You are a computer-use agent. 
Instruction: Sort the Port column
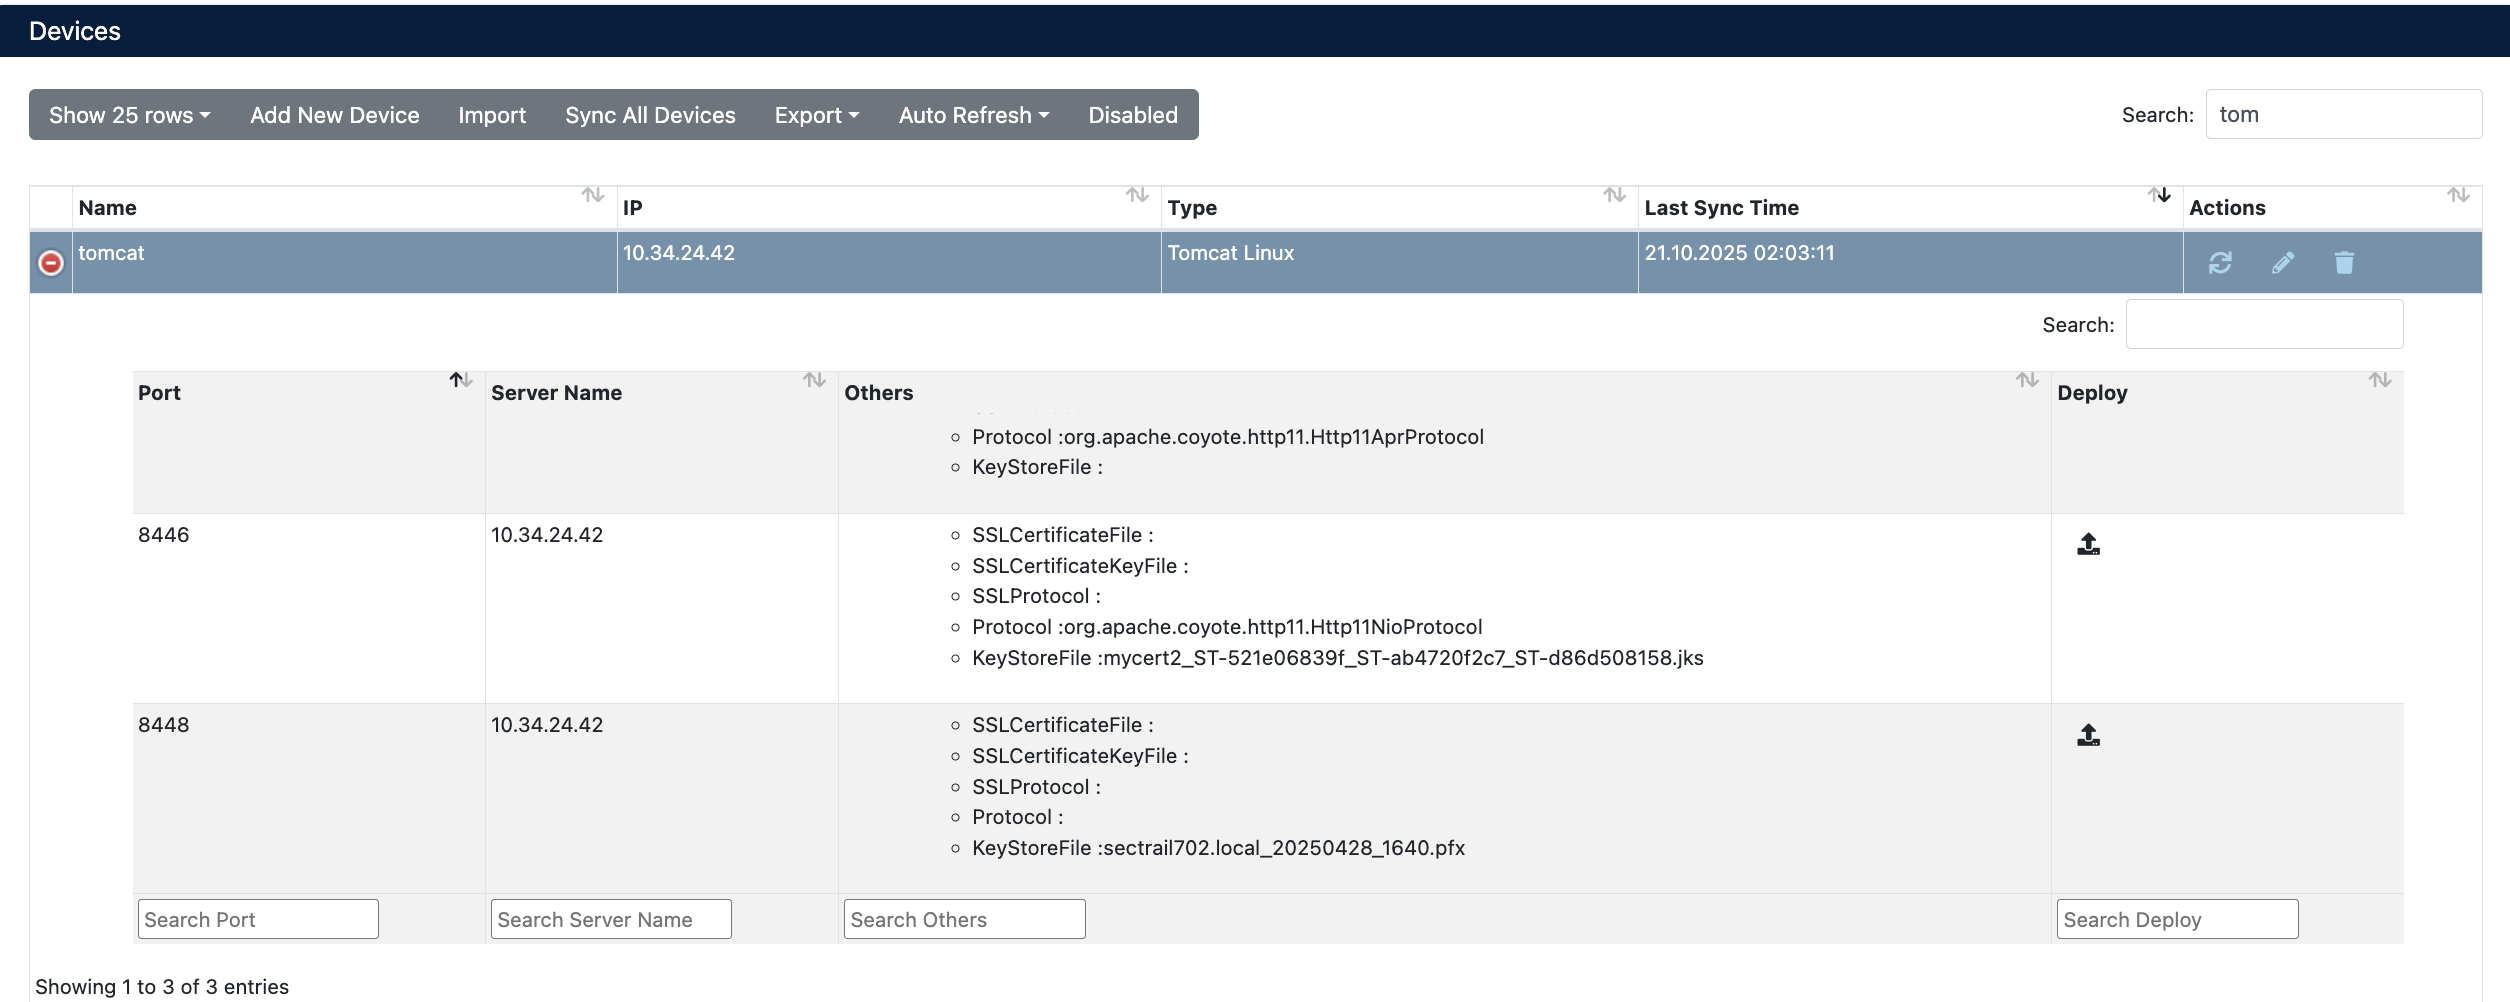click(x=460, y=380)
